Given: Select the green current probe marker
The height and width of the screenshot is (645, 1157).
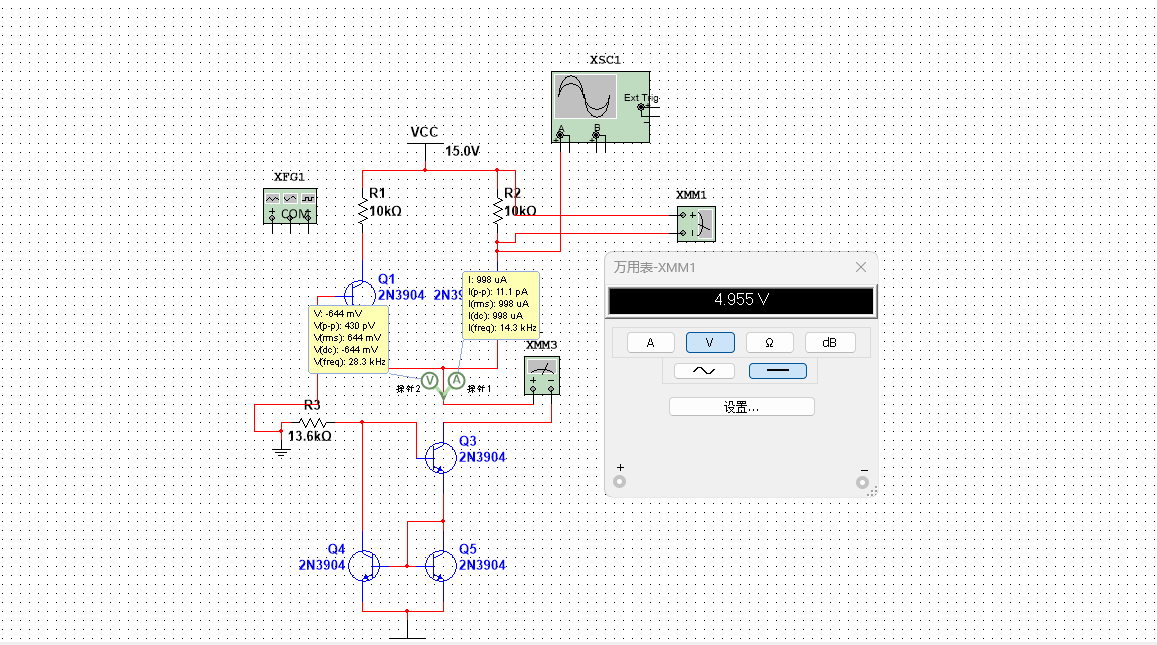Looking at the screenshot, I should pos(457,381).
